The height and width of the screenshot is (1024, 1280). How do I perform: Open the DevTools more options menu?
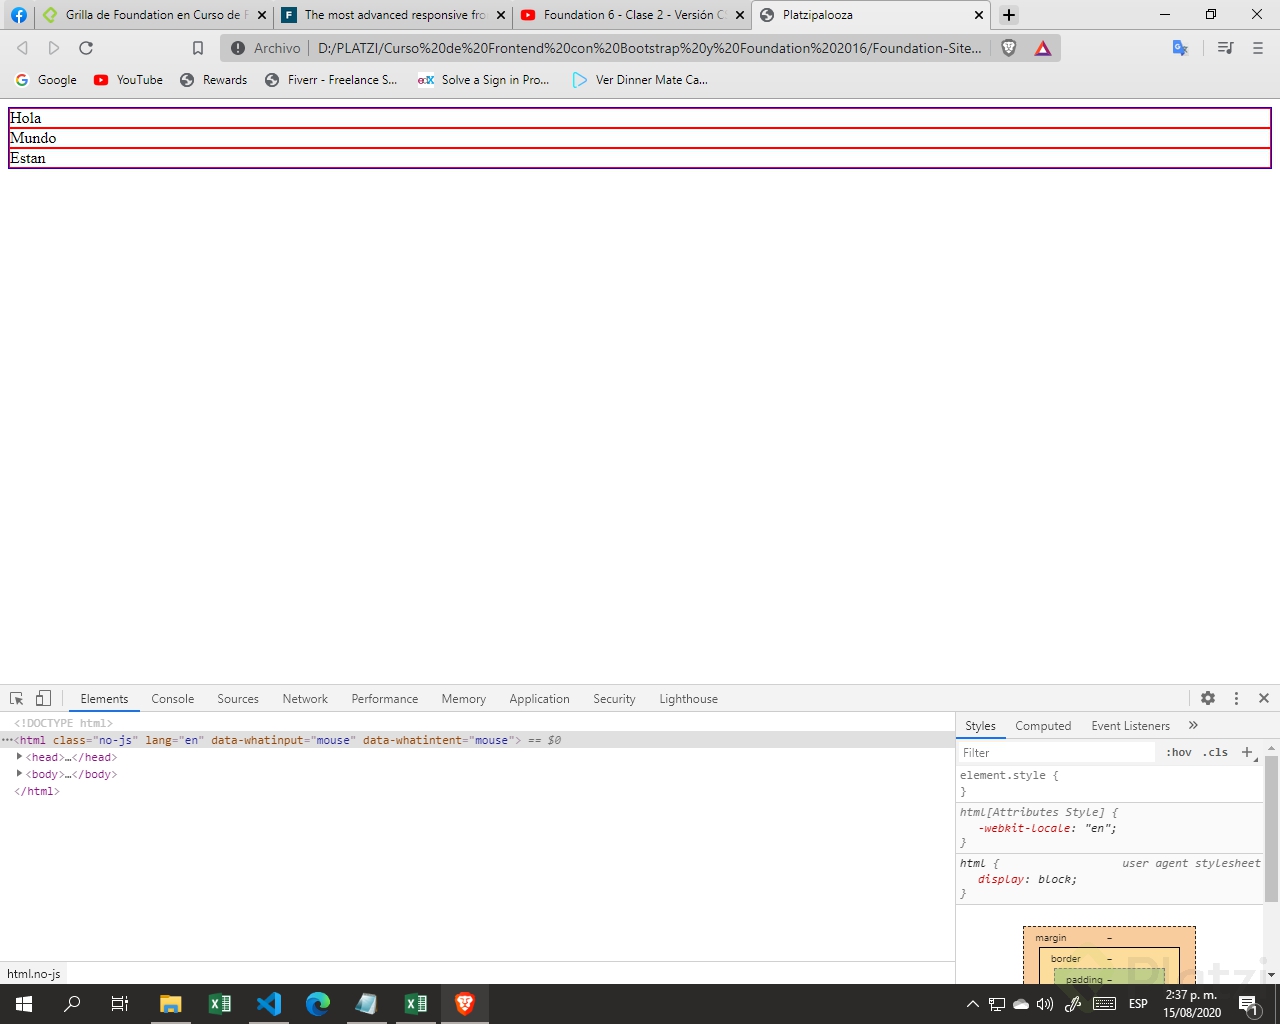[x=1236, y=698]
